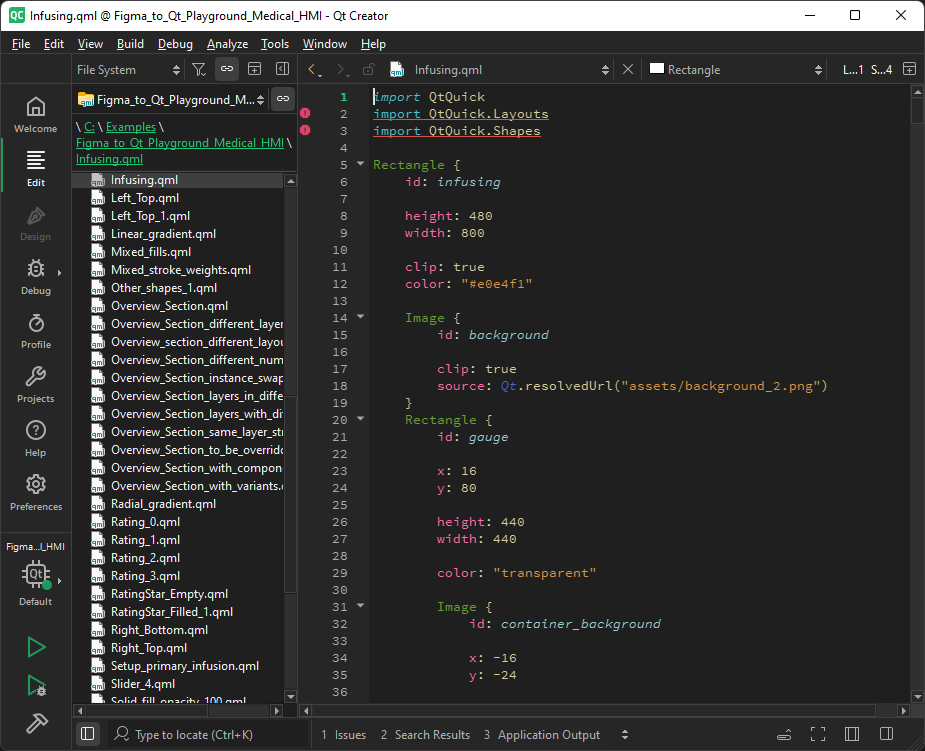925x751 pixels.
Task: Toggle synchronize with editor link icon
Action: coord(227,70)
